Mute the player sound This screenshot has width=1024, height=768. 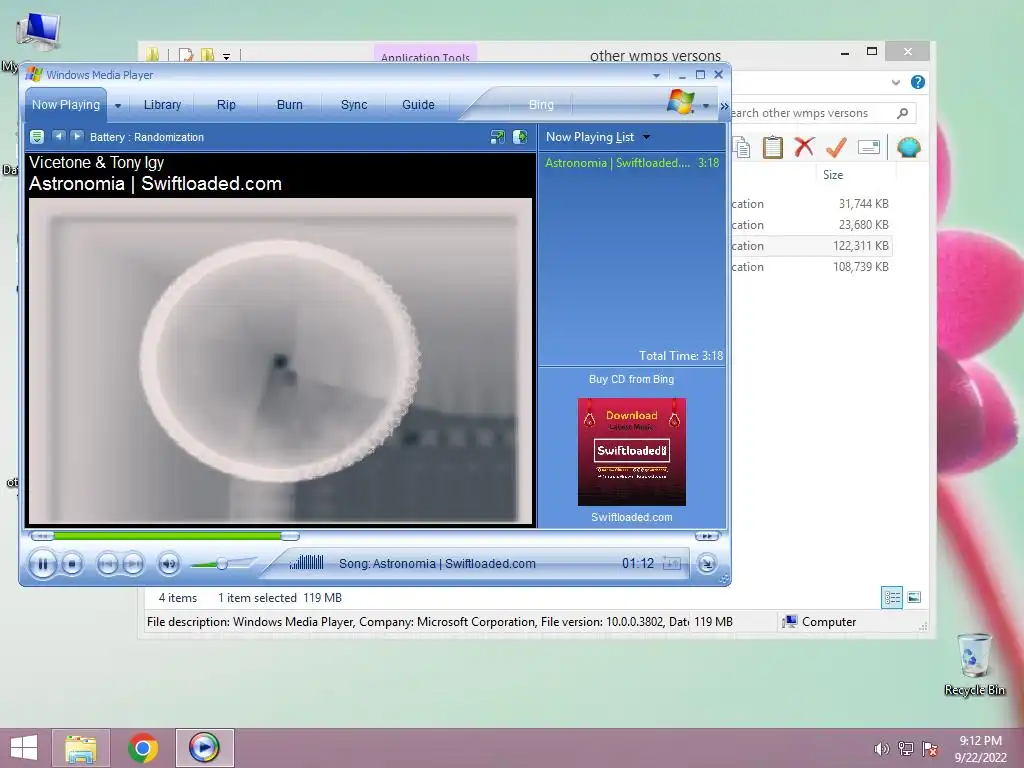168,564
